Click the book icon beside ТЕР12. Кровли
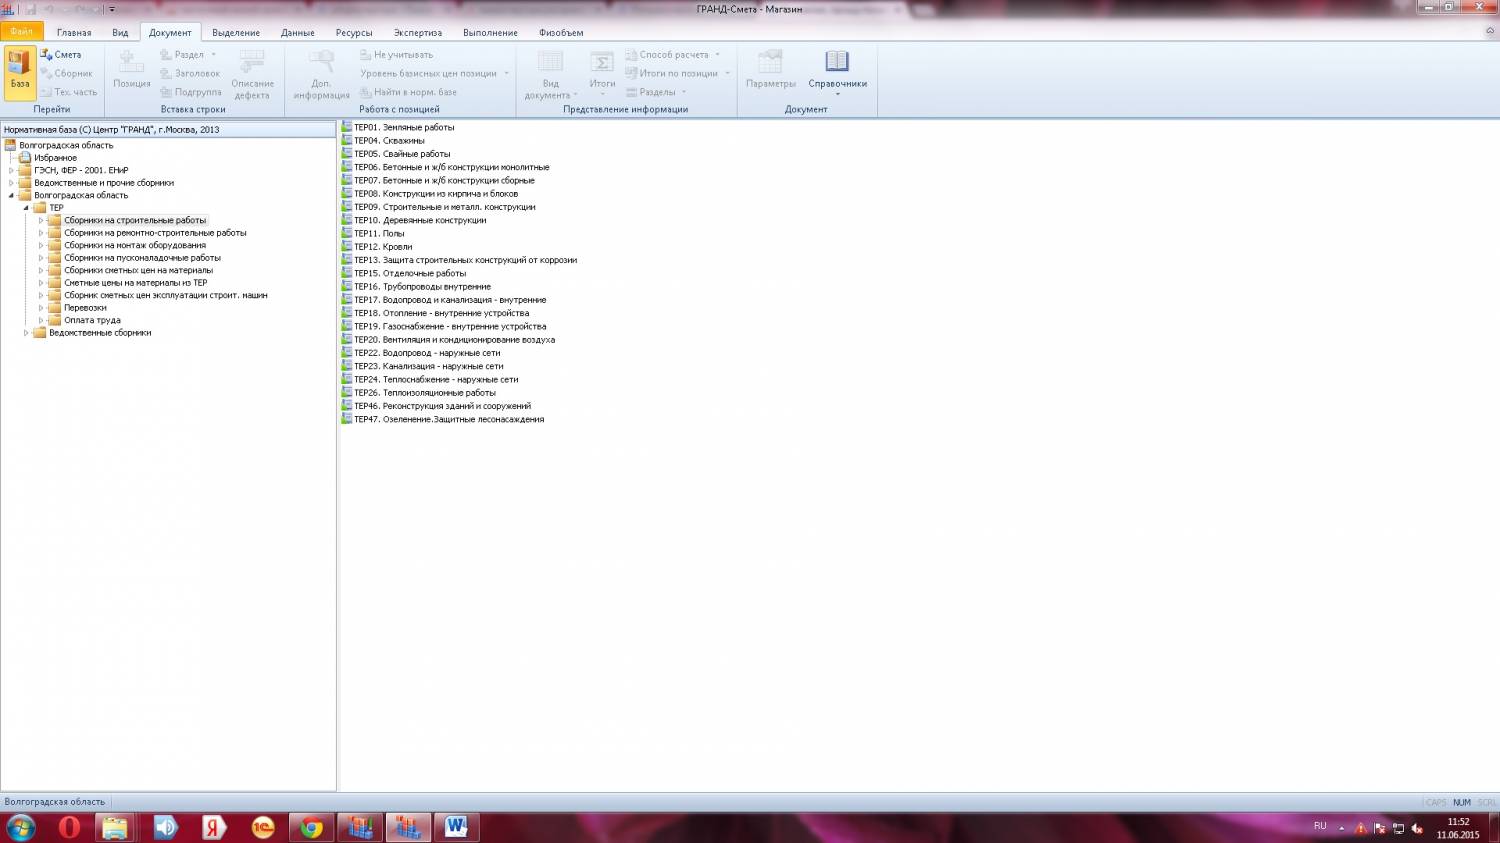This screenshot has width=1500, height=843. [347, 246]
